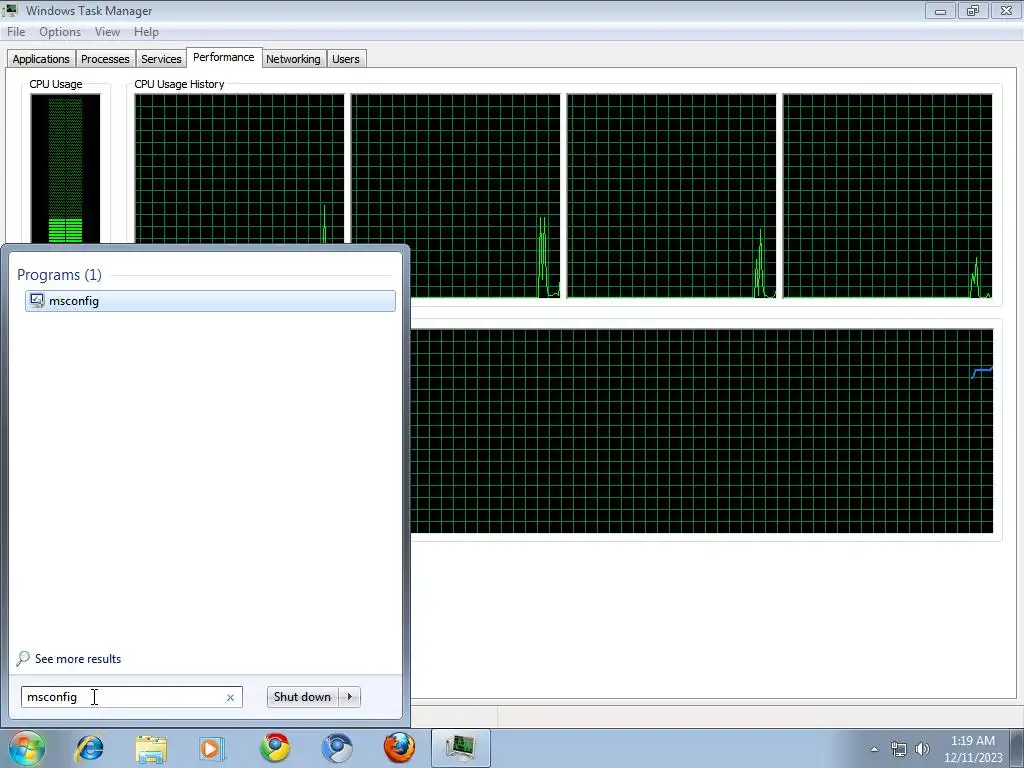The height and width of the screenshot is (768, 1024).
Task: Expand the Shut down options arrow
Action: tap(350, 697)
